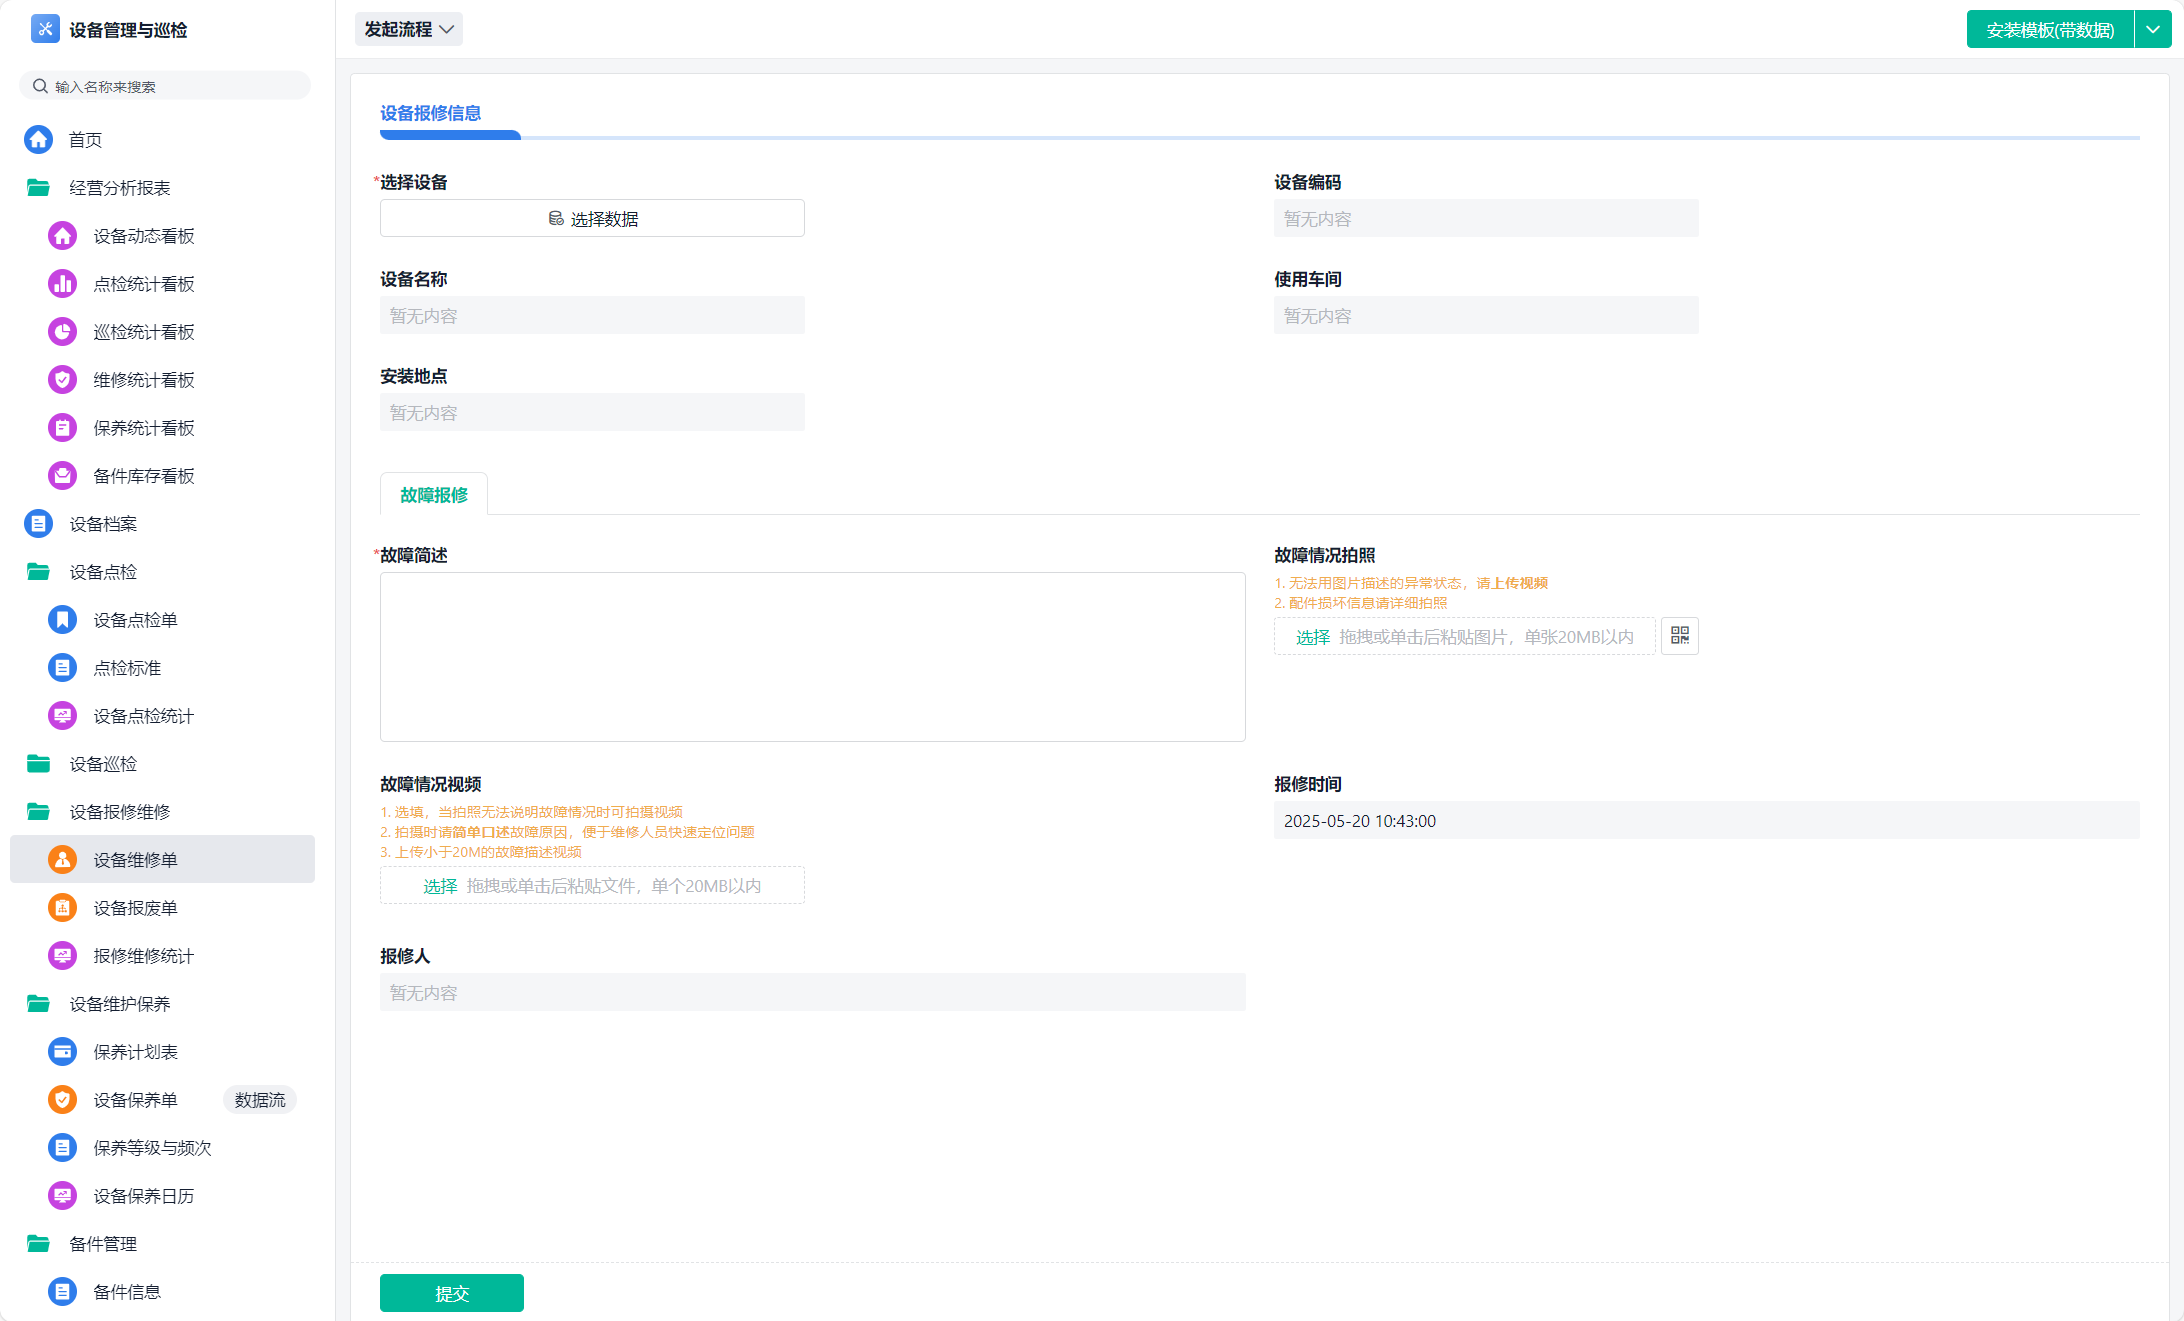Click the QR code scan icon
This screenshot has width=2184, height=1321.
click(x=1679, y=636)
